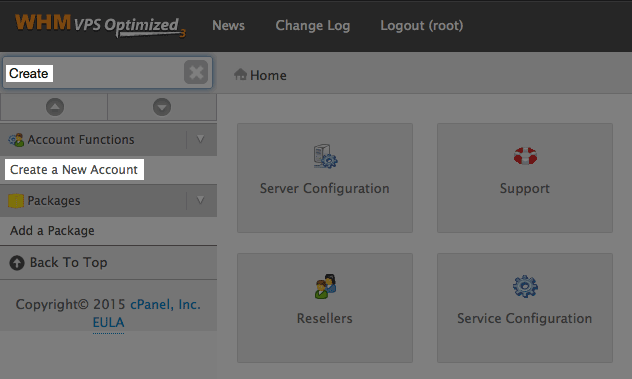Open the Packages section
The width and height of the screenshot is (632, 379).
(x=54, y=201)
